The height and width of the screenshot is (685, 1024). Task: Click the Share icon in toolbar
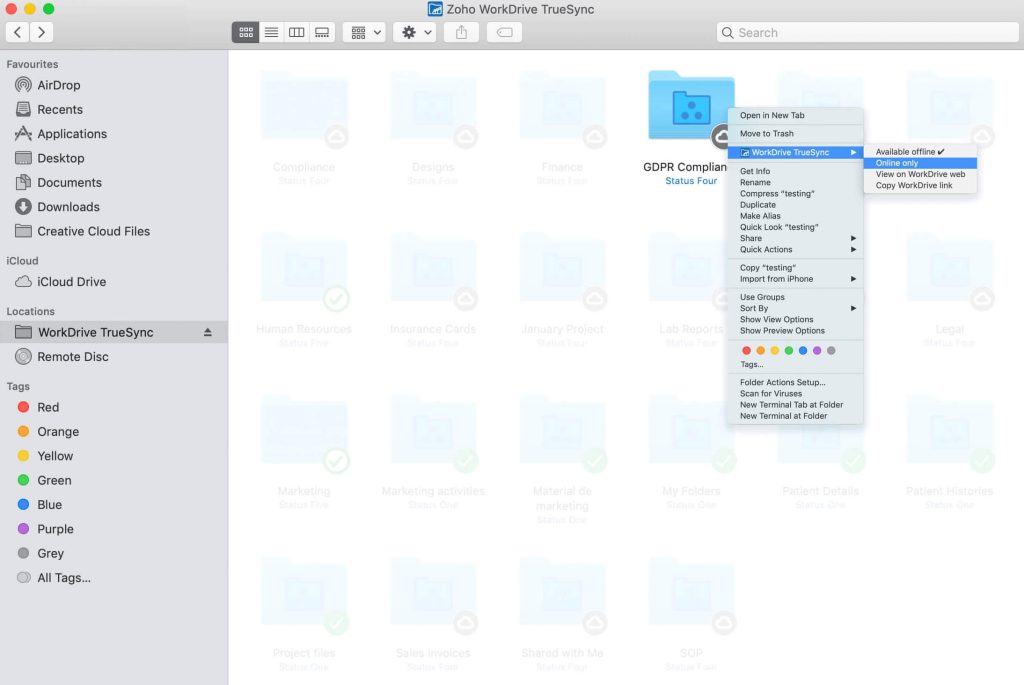tap(461, 33)
